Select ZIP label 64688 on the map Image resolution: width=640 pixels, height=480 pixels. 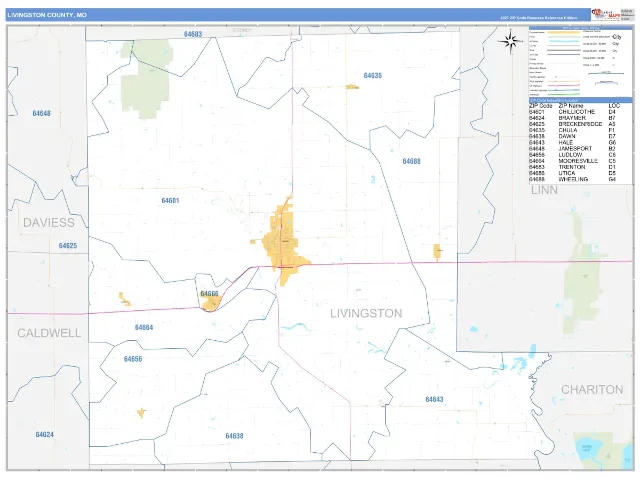(x=411, y=161)
